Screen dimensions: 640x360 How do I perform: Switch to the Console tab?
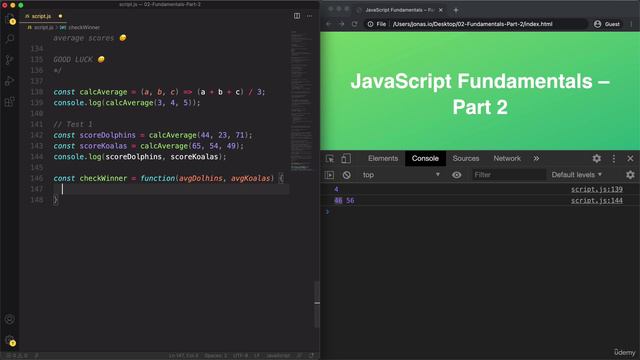coord(425,158)
